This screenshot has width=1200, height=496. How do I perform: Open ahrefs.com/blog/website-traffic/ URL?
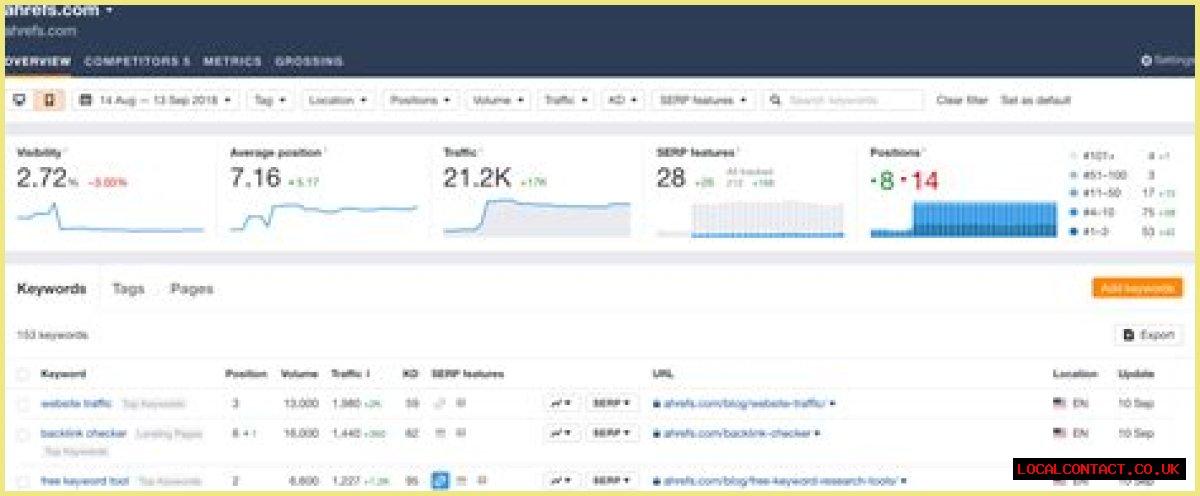tap(745, 404)
